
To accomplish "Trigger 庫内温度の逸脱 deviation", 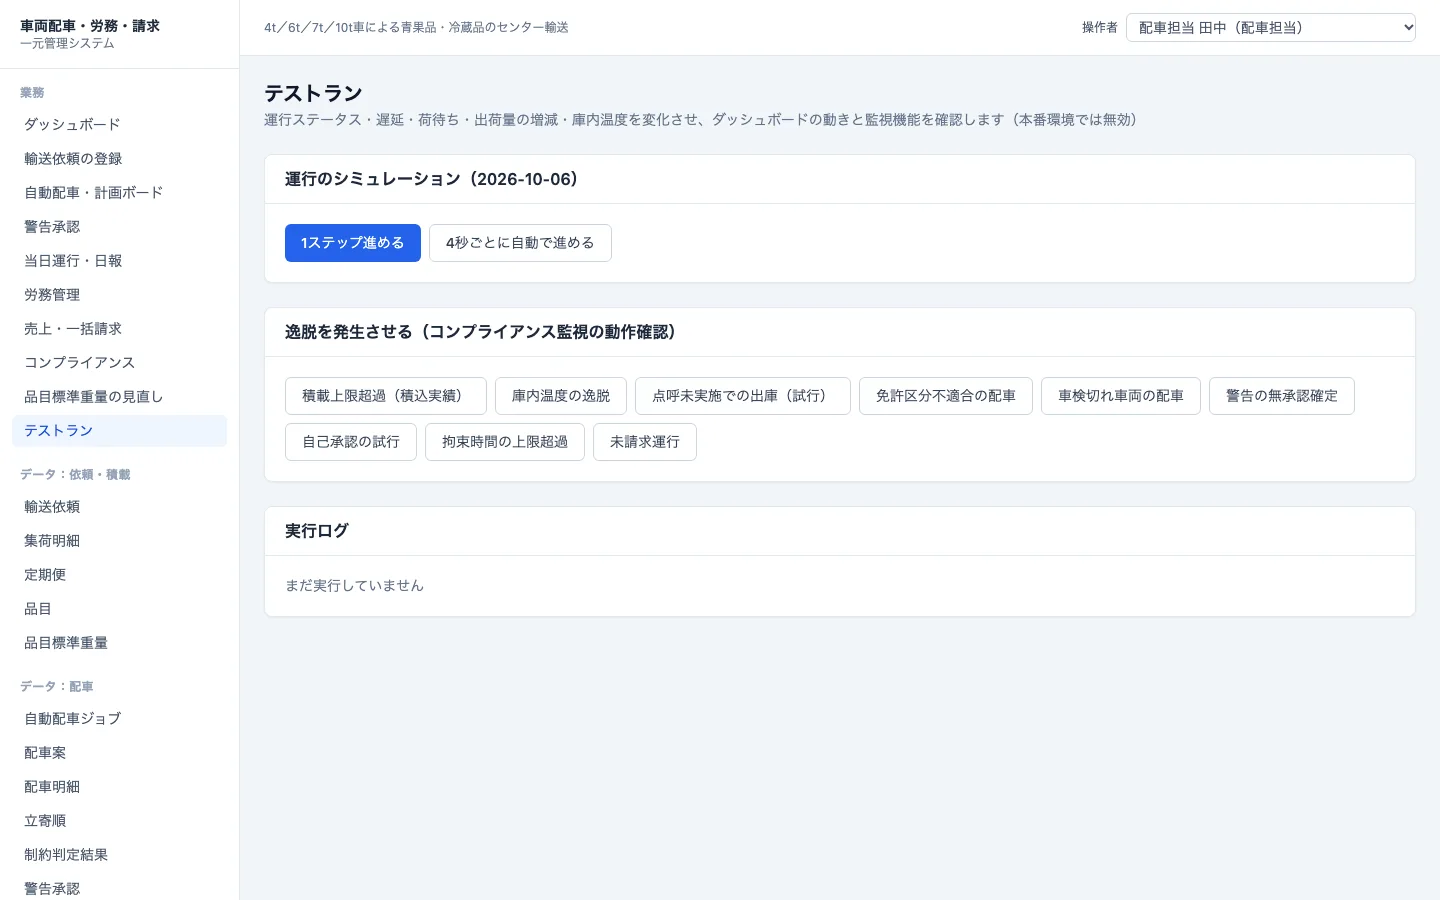I will coord(561,396).
